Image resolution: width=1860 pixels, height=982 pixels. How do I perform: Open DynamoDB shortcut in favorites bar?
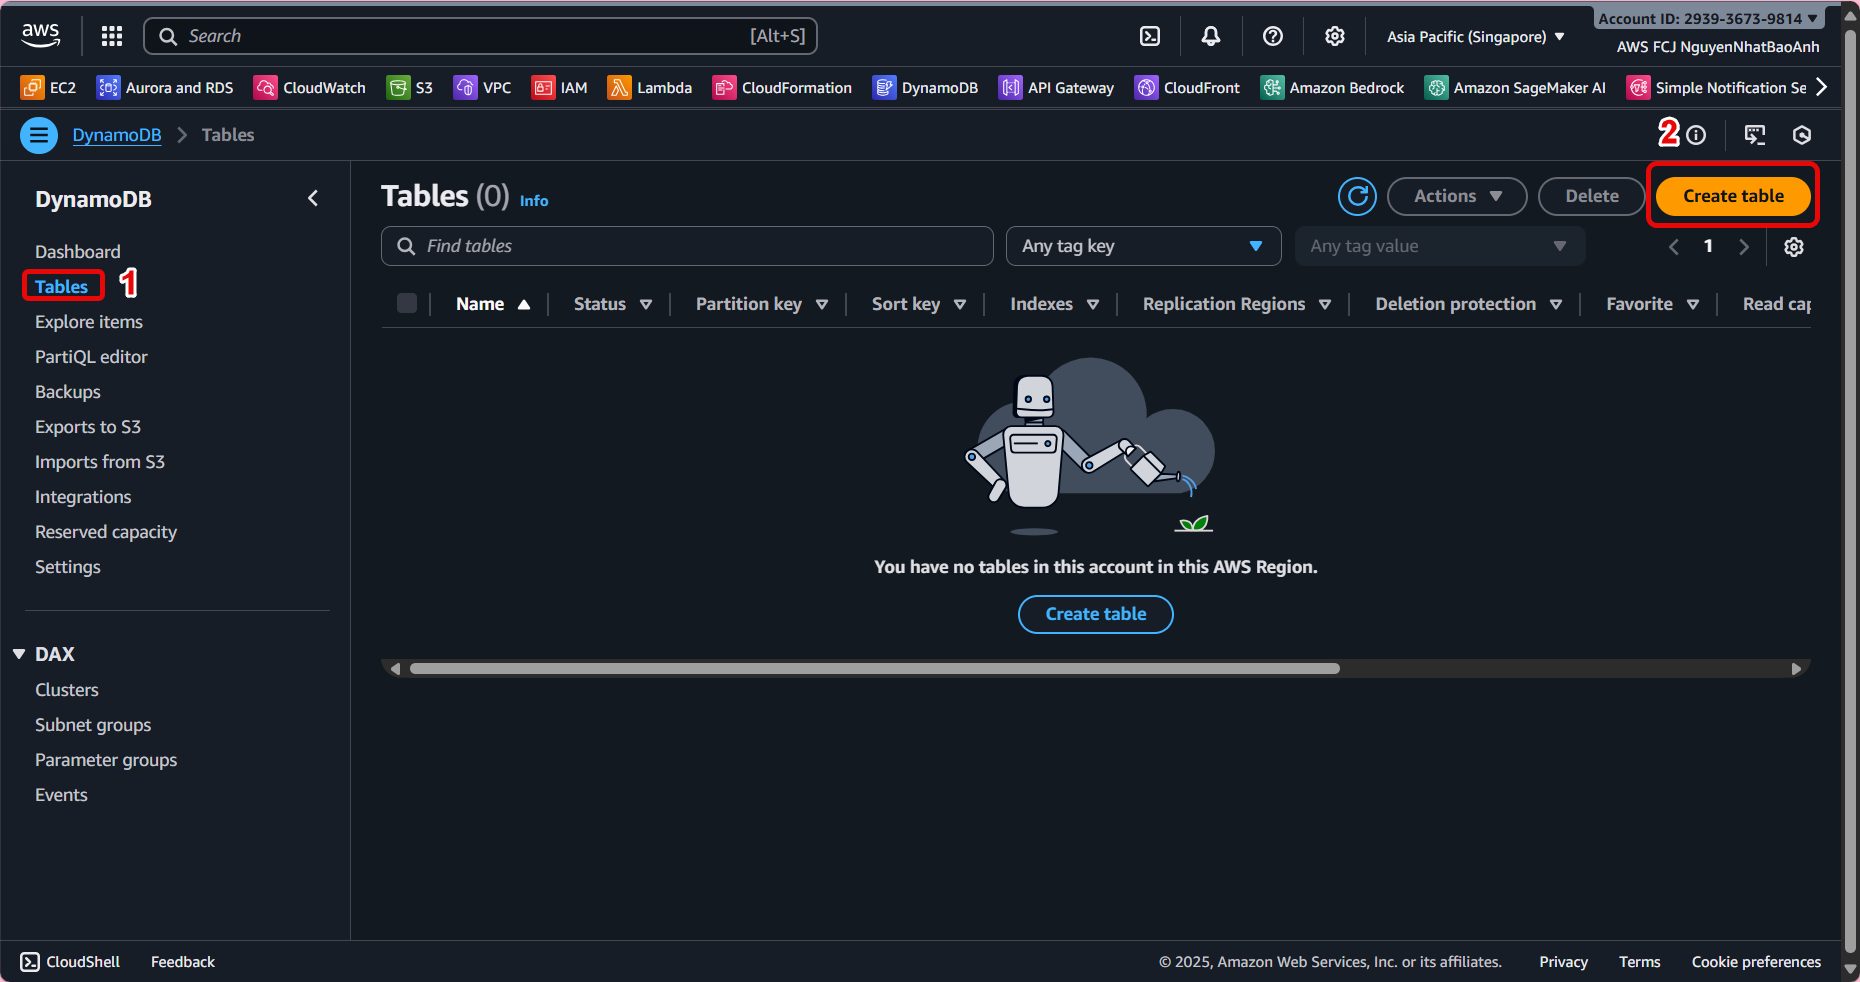[925, 88]
